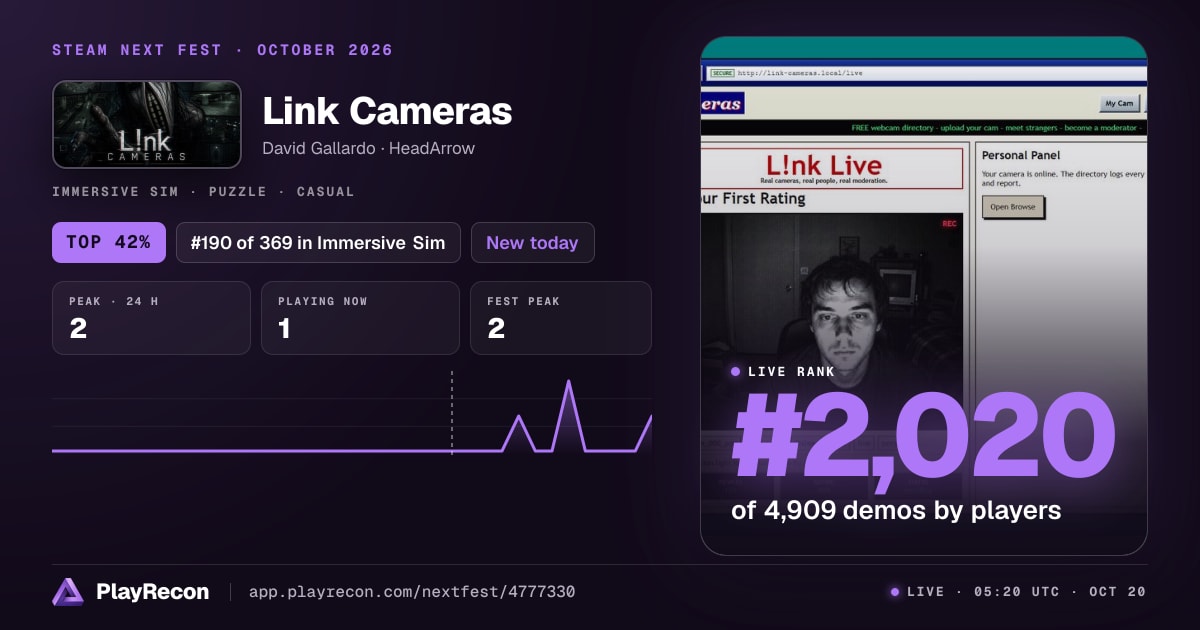Click the Open Browse button in Personal Panel
The image size is (1200, 630).
coord(1014,207)
